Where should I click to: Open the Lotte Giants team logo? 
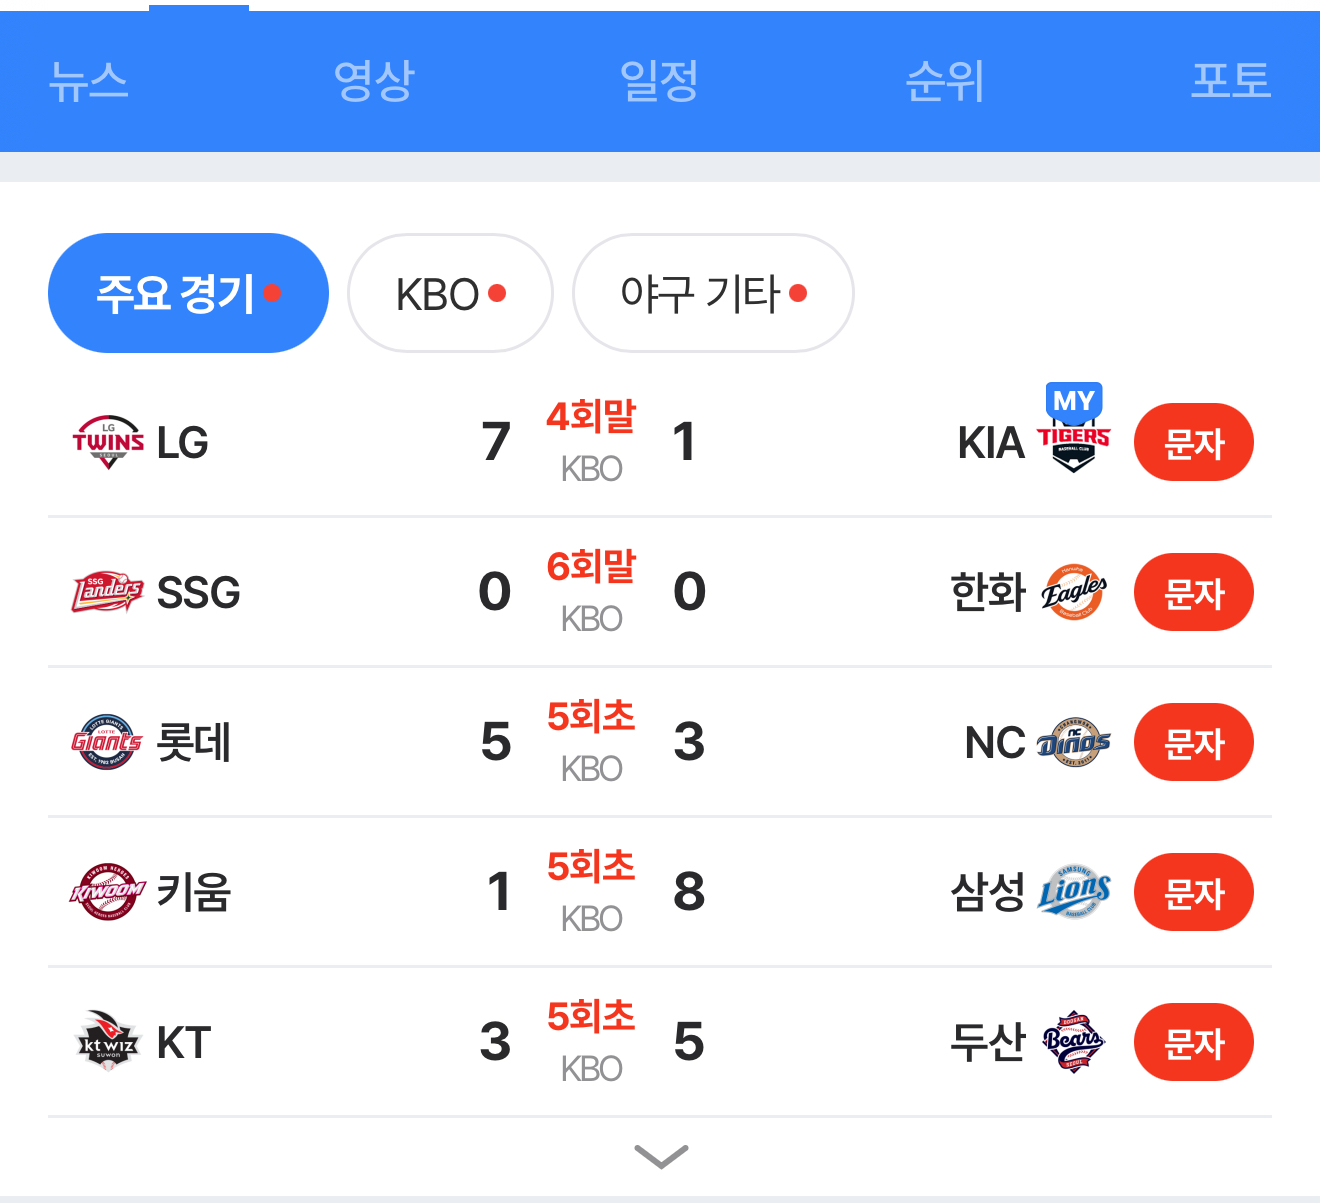click(x=108, y=742)
